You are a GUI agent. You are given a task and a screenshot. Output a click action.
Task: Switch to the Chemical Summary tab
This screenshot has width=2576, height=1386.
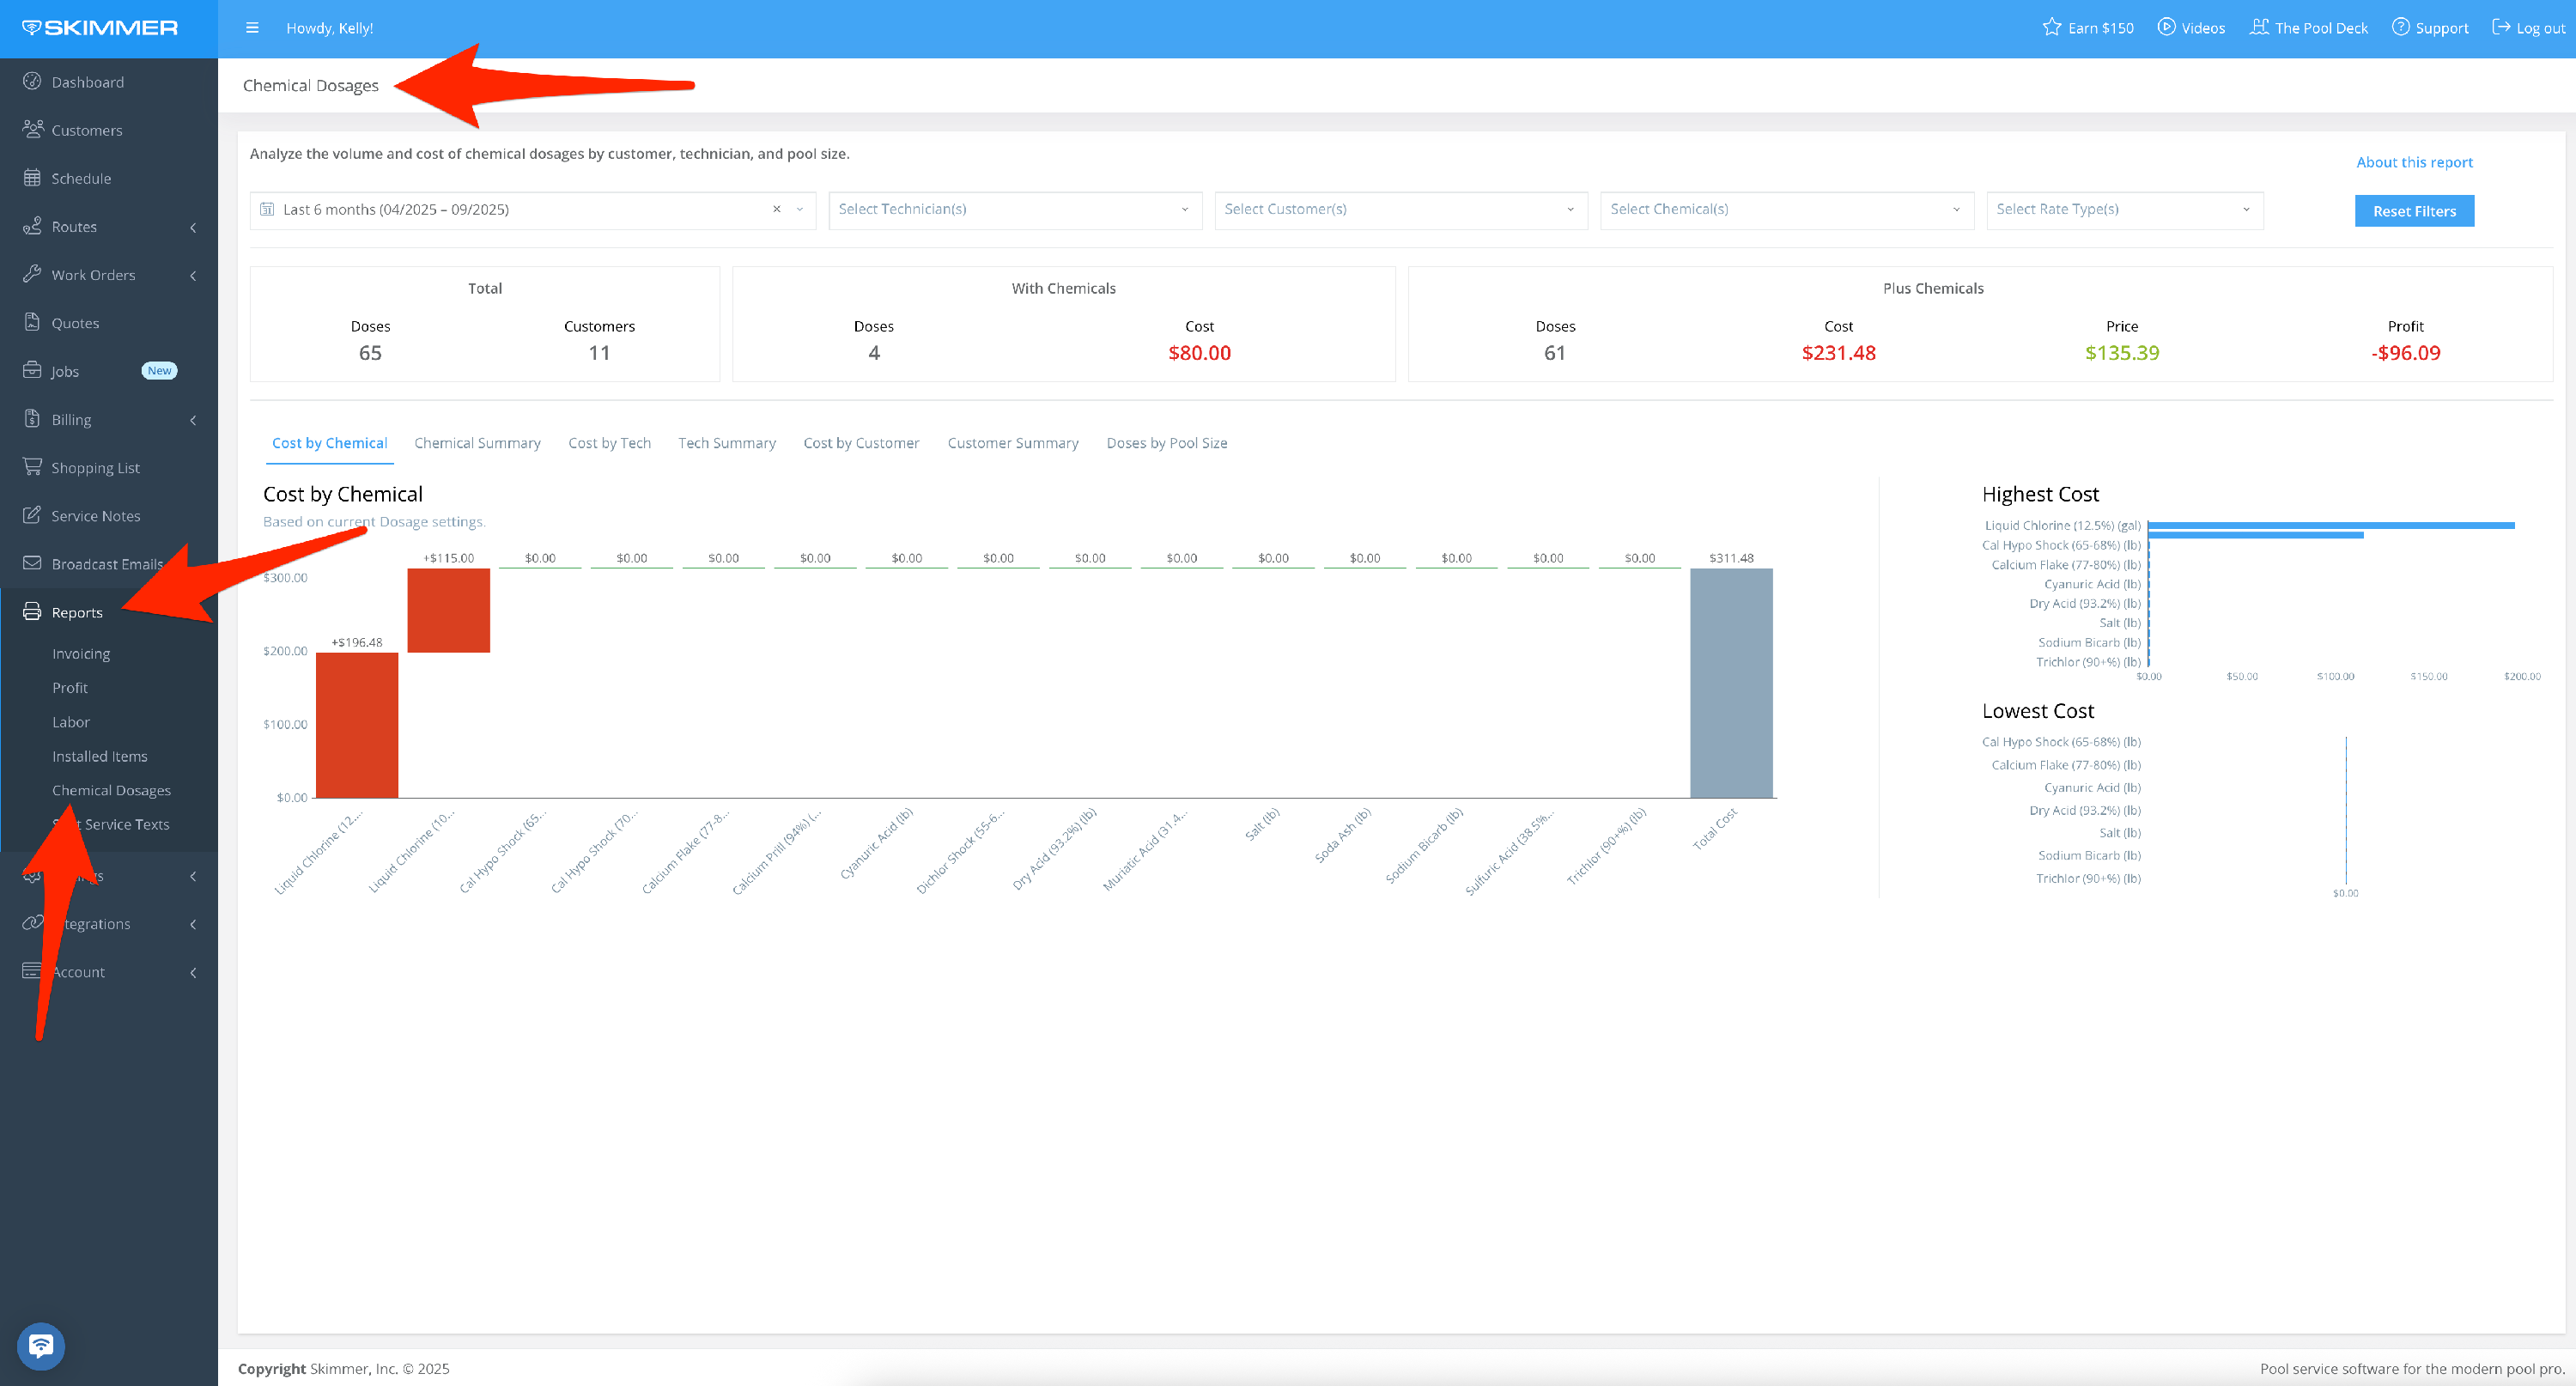(x=477, y=443)
